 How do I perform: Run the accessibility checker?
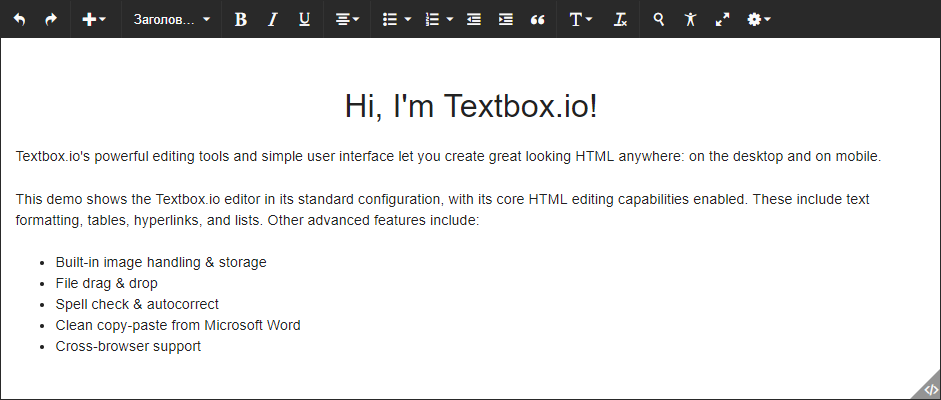coord(690,19)
